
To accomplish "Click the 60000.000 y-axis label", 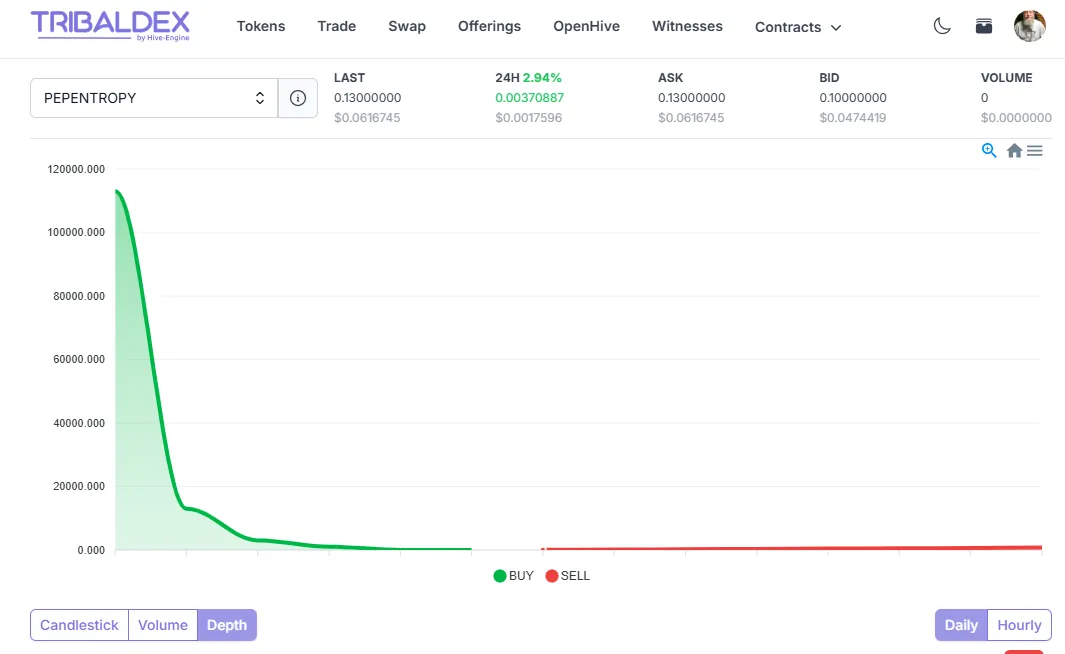I will (79, 359).
